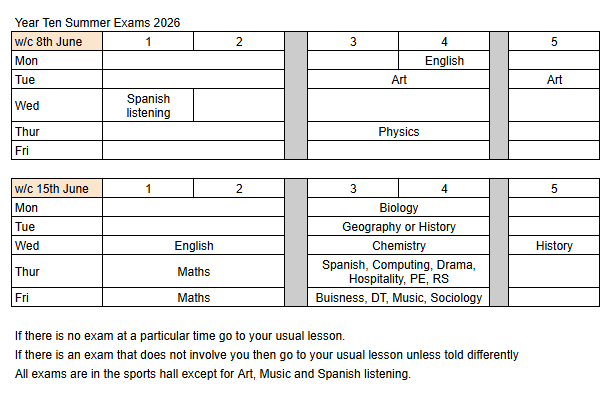Click the Biology exam cell on Monday
The height and width of the screenshot is (398, 614).
click(x=399, y=208)
